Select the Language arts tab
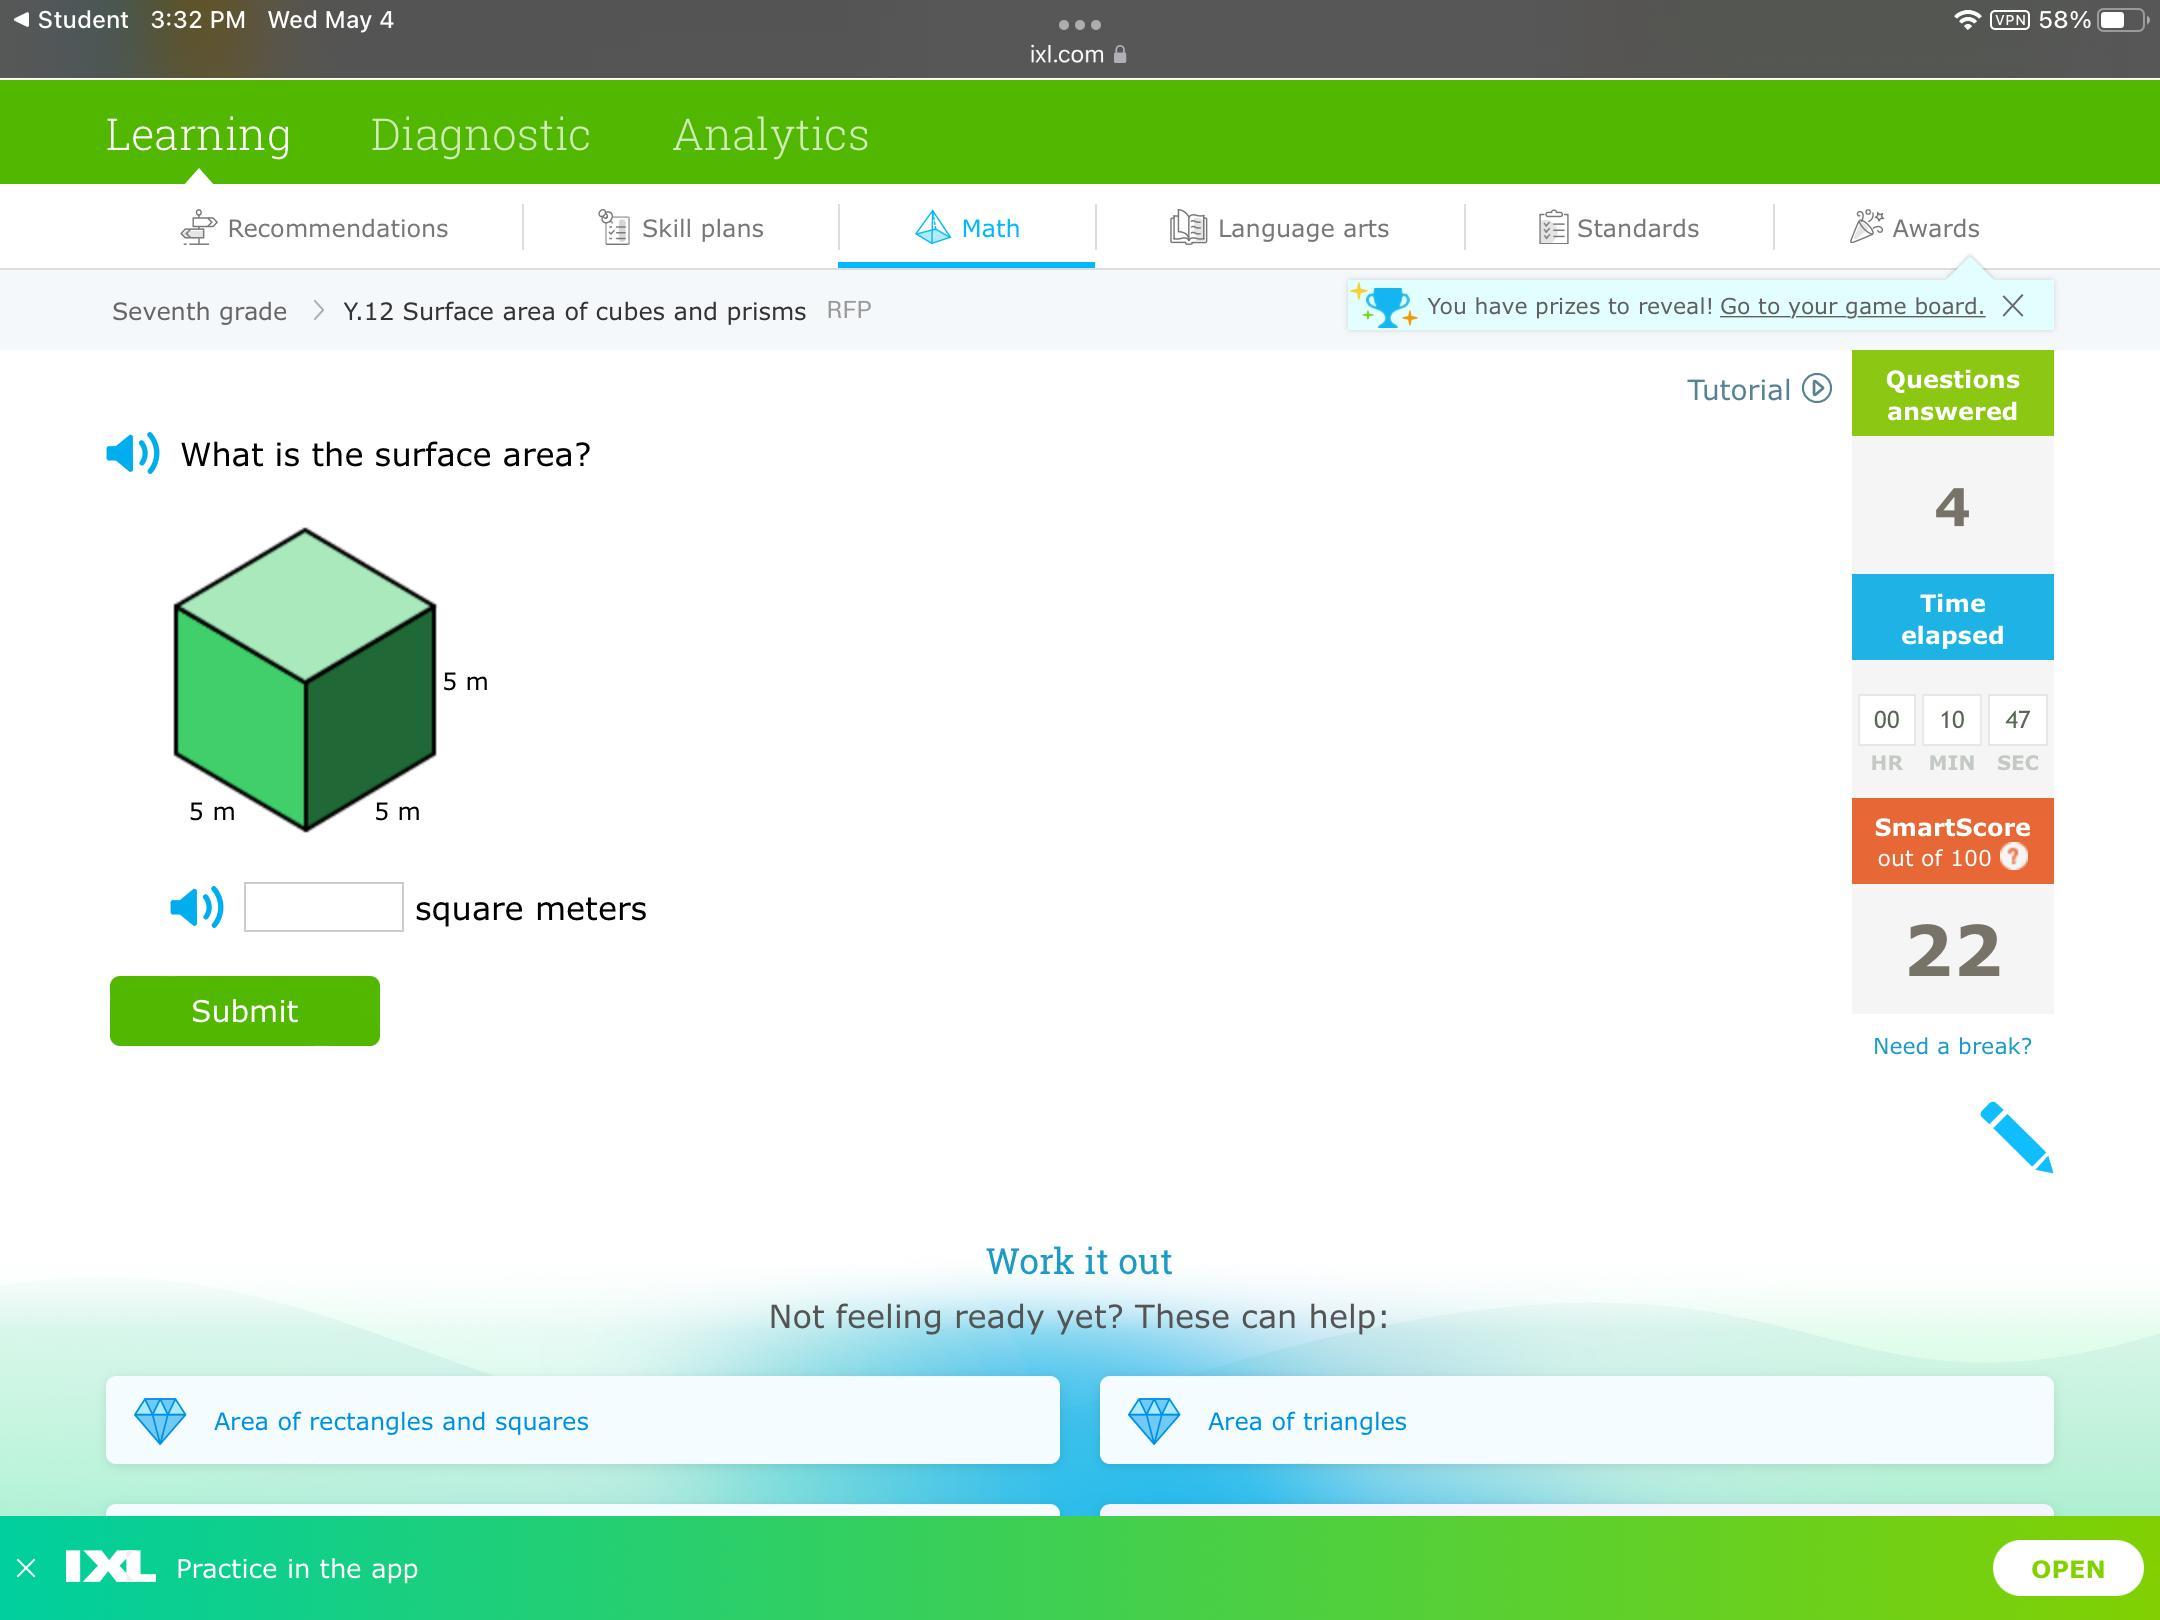Image resolution: width=2160 pixels, height=1620 pixels. coord(1279,228)
